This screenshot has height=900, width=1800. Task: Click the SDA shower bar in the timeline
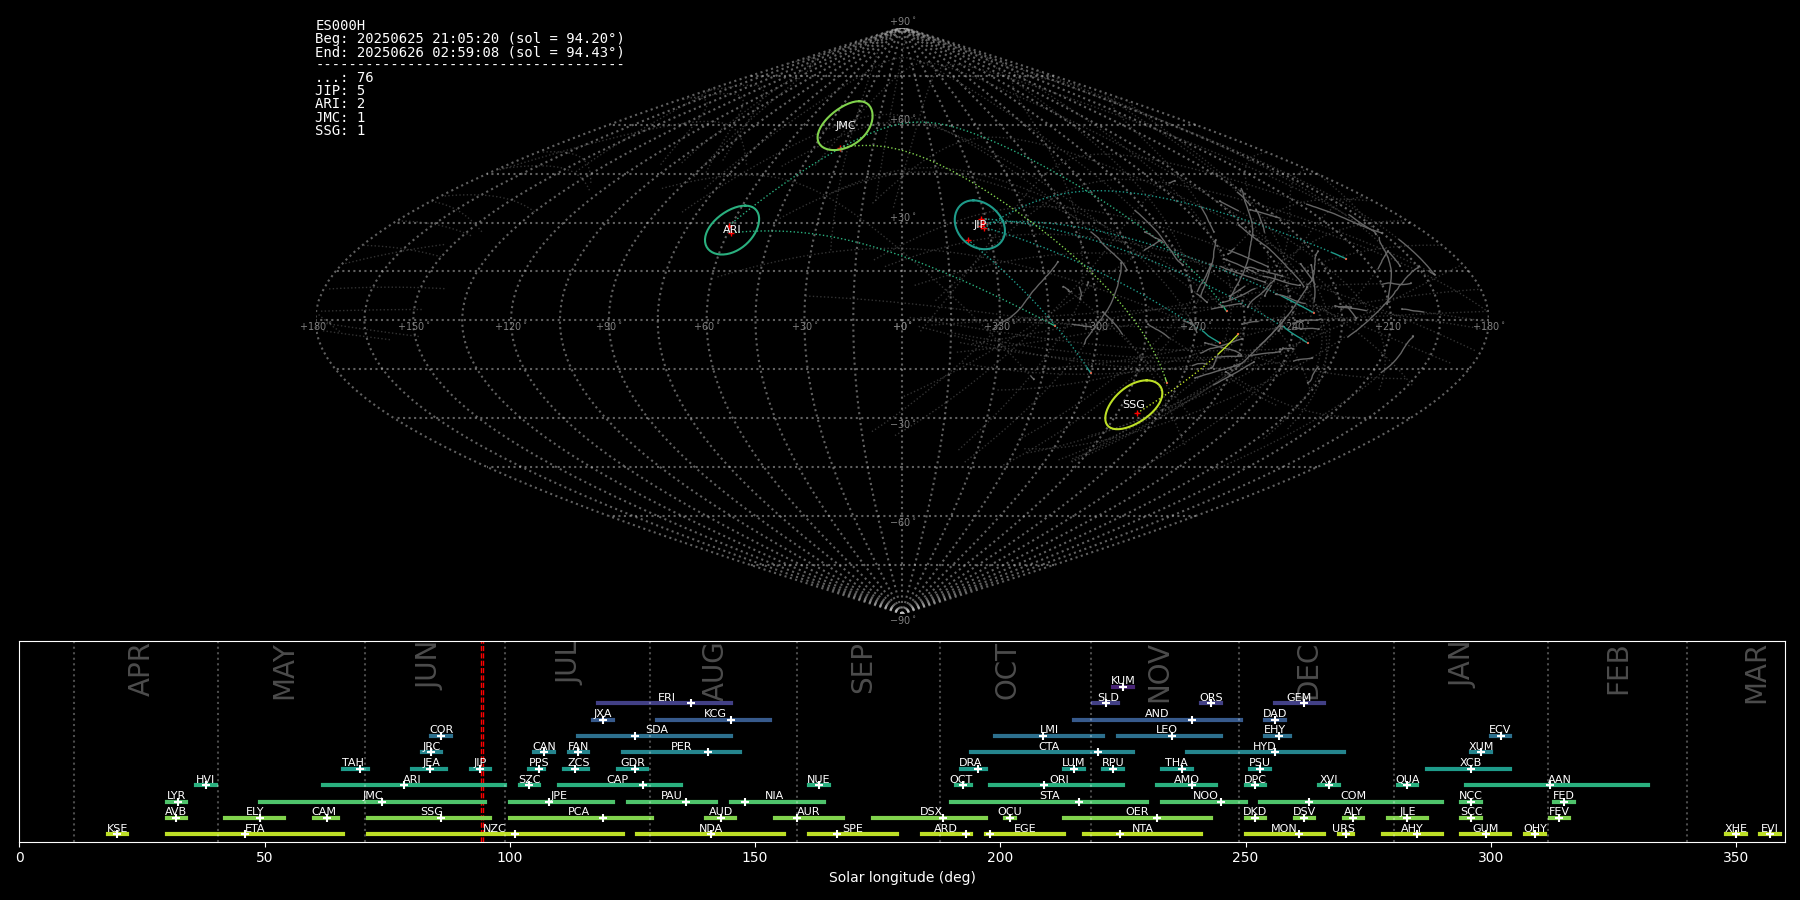pyautogui.click(x=654, y=736)
